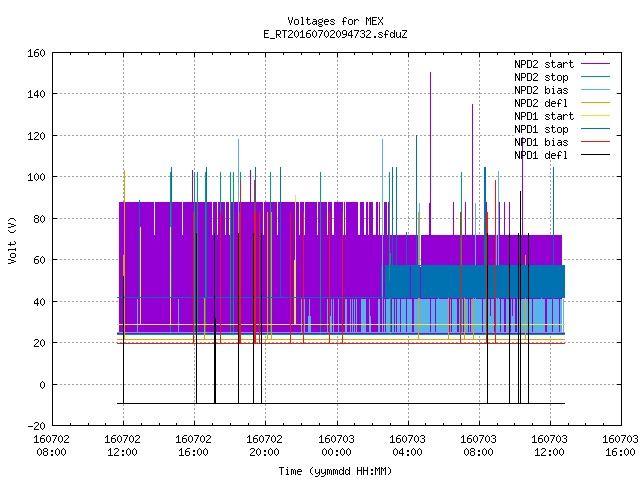Click the purple NPD2 start legend line
This screenshot has width=640, height=480.
595,64
